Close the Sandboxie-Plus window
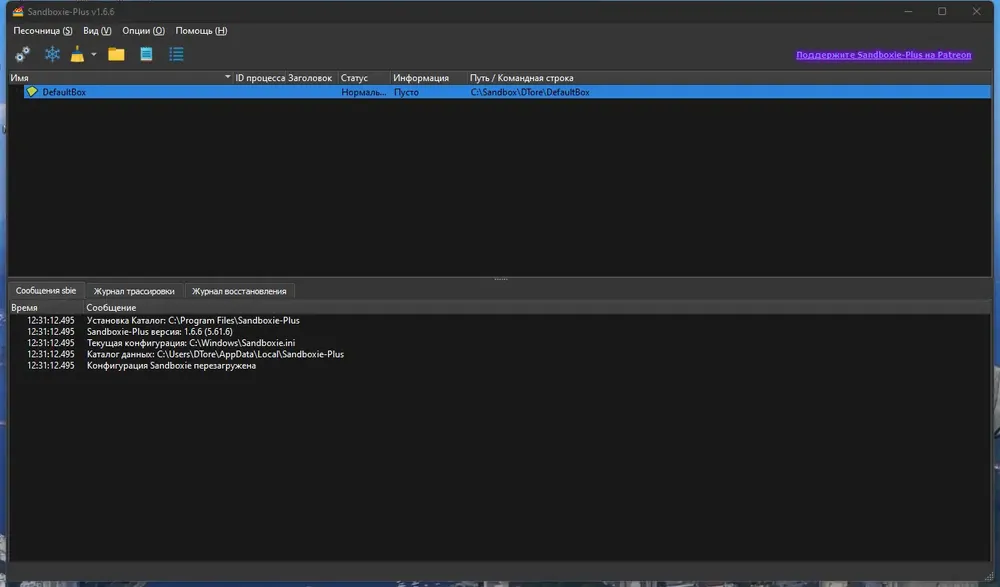 976,11
